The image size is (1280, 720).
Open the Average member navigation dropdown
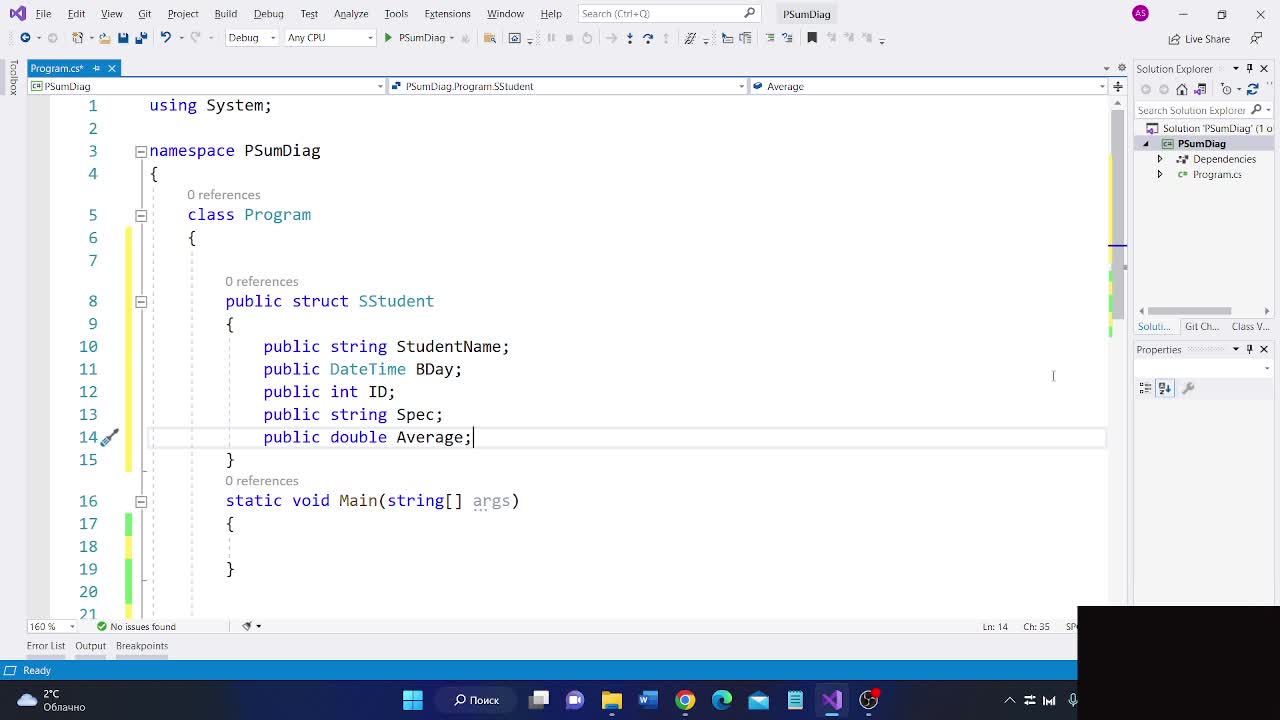(929, 86)
